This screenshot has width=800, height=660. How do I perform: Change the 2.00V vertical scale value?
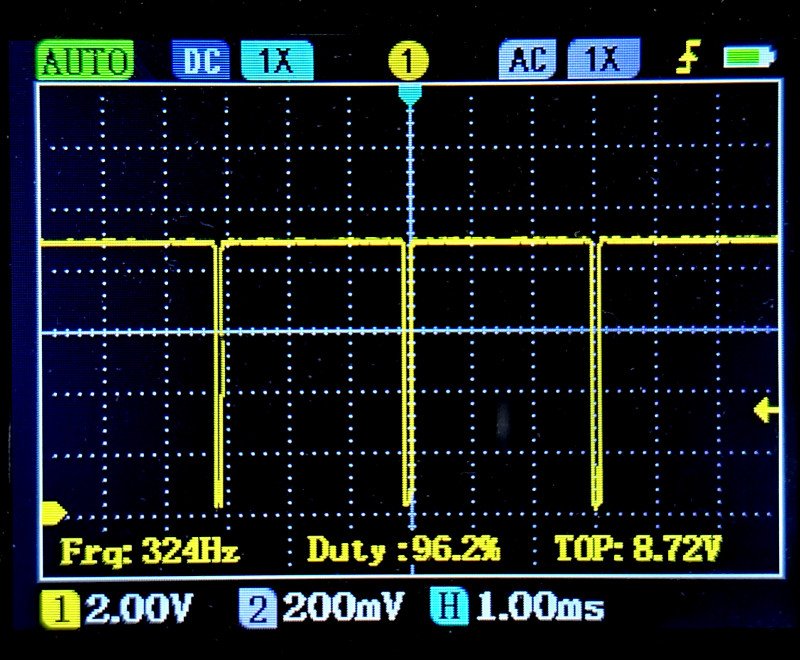pos(138,608)
